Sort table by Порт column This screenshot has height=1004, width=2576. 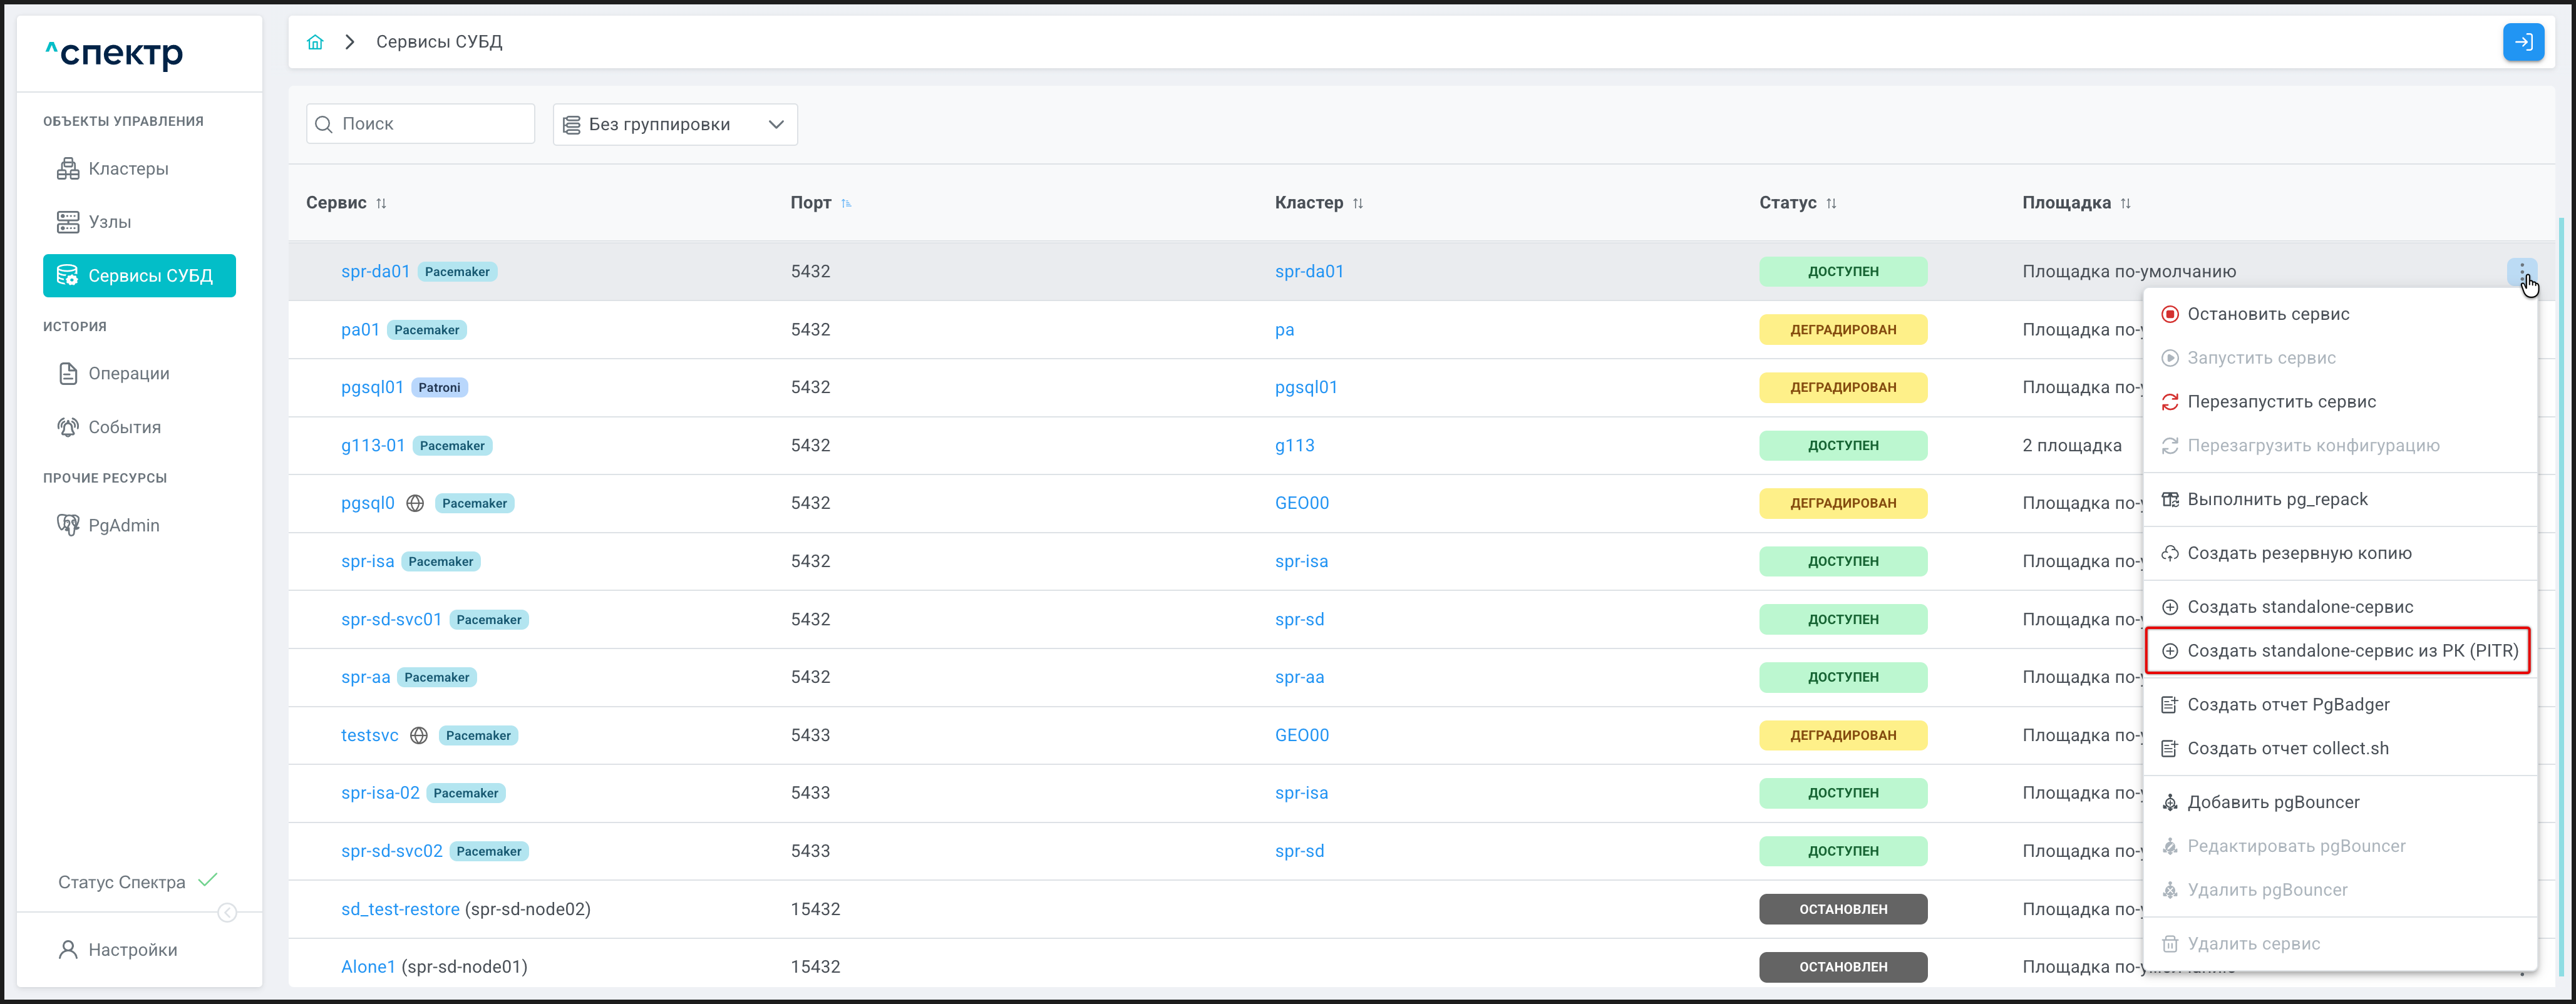(x=846, y=203)
